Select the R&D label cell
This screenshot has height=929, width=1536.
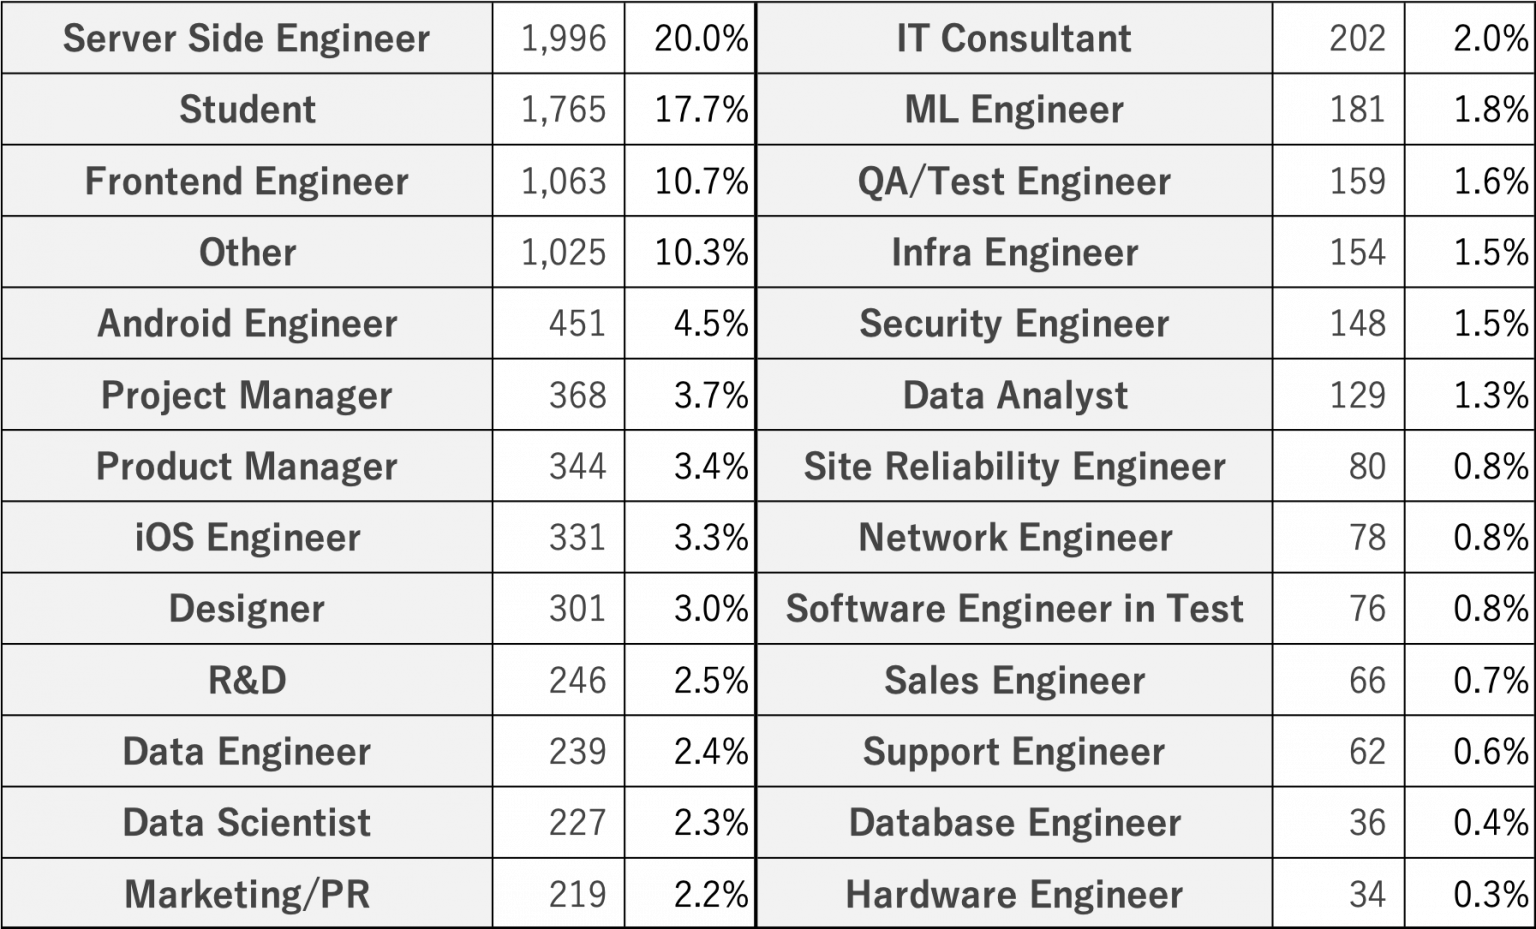pos(247,680)
